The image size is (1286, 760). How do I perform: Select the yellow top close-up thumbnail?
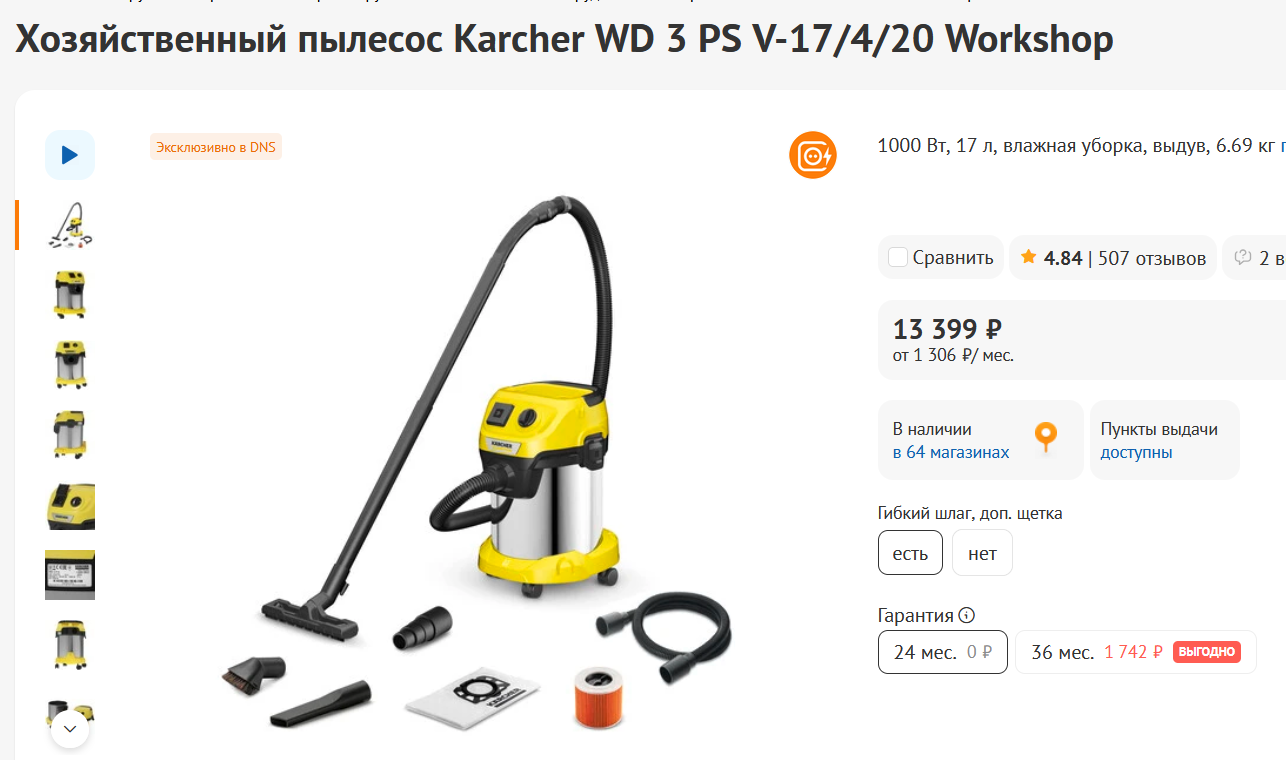tap(70, 505)
